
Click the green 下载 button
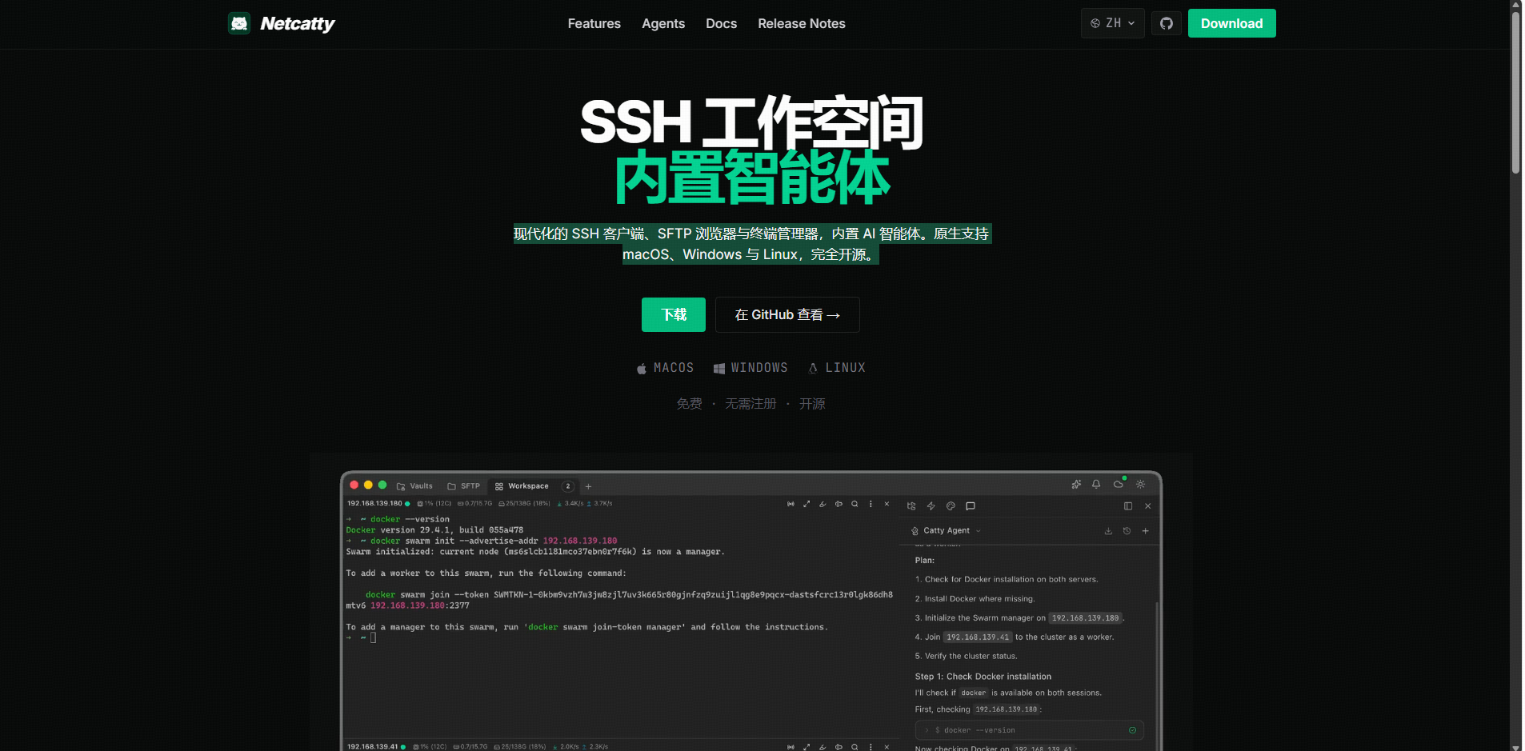click(674, 314)
